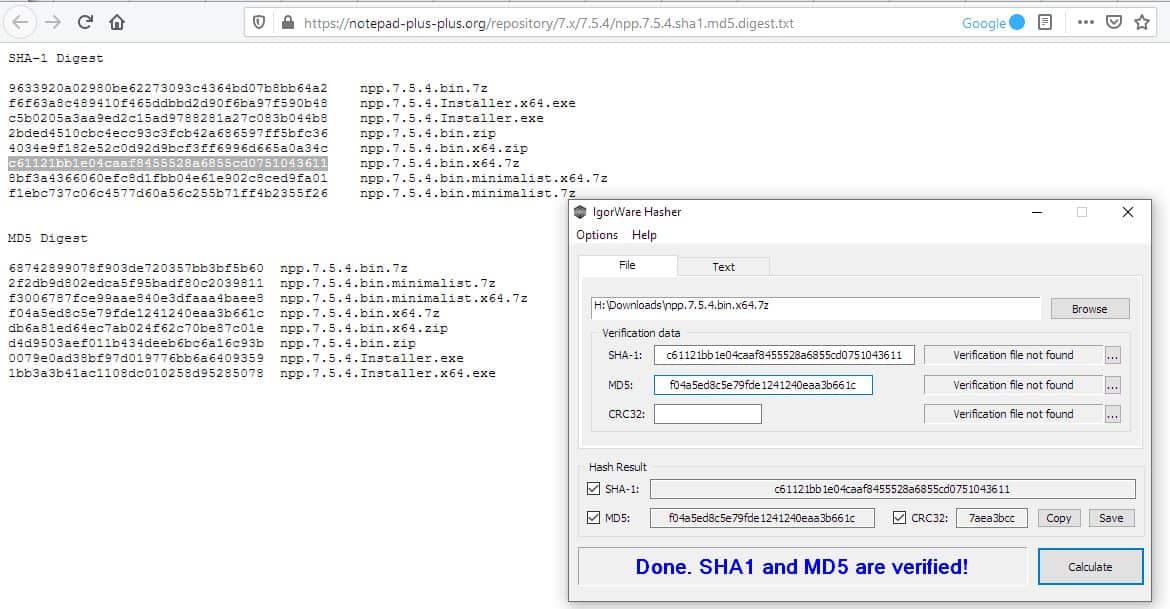This screenshot has width=1170, height=609.
Task: Switch to the File tab
Action: (x=628, y=265)
